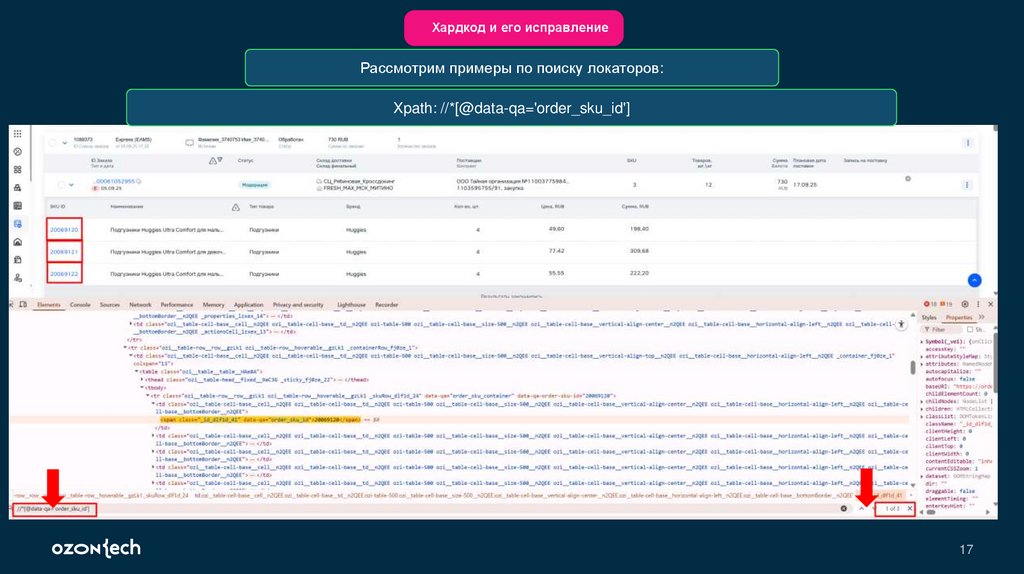The image size is (1024, 574).
Task: Click Filter field in Properties pane
Action: 942,330
